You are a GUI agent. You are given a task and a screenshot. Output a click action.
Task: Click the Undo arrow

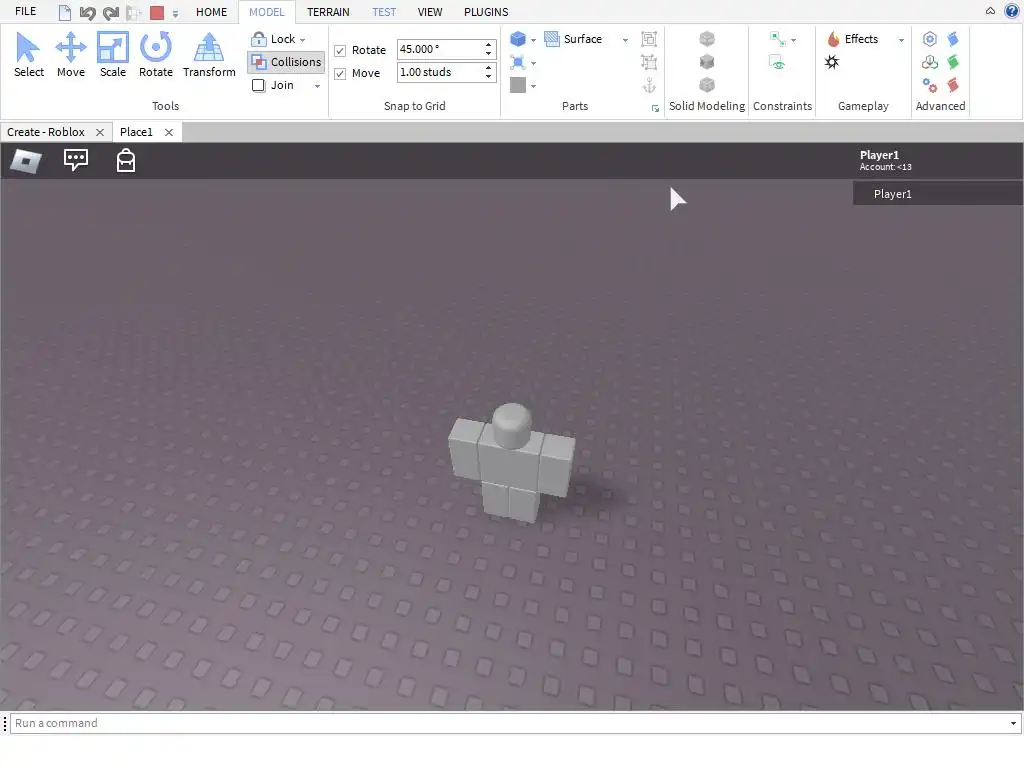click(x=88, y=12)
